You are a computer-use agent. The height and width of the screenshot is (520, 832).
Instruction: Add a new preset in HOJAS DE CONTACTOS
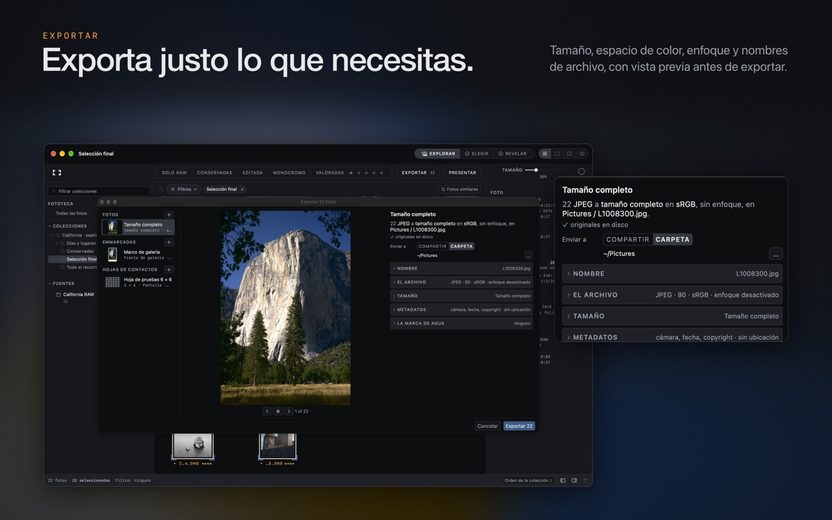(x=169, y=270)
